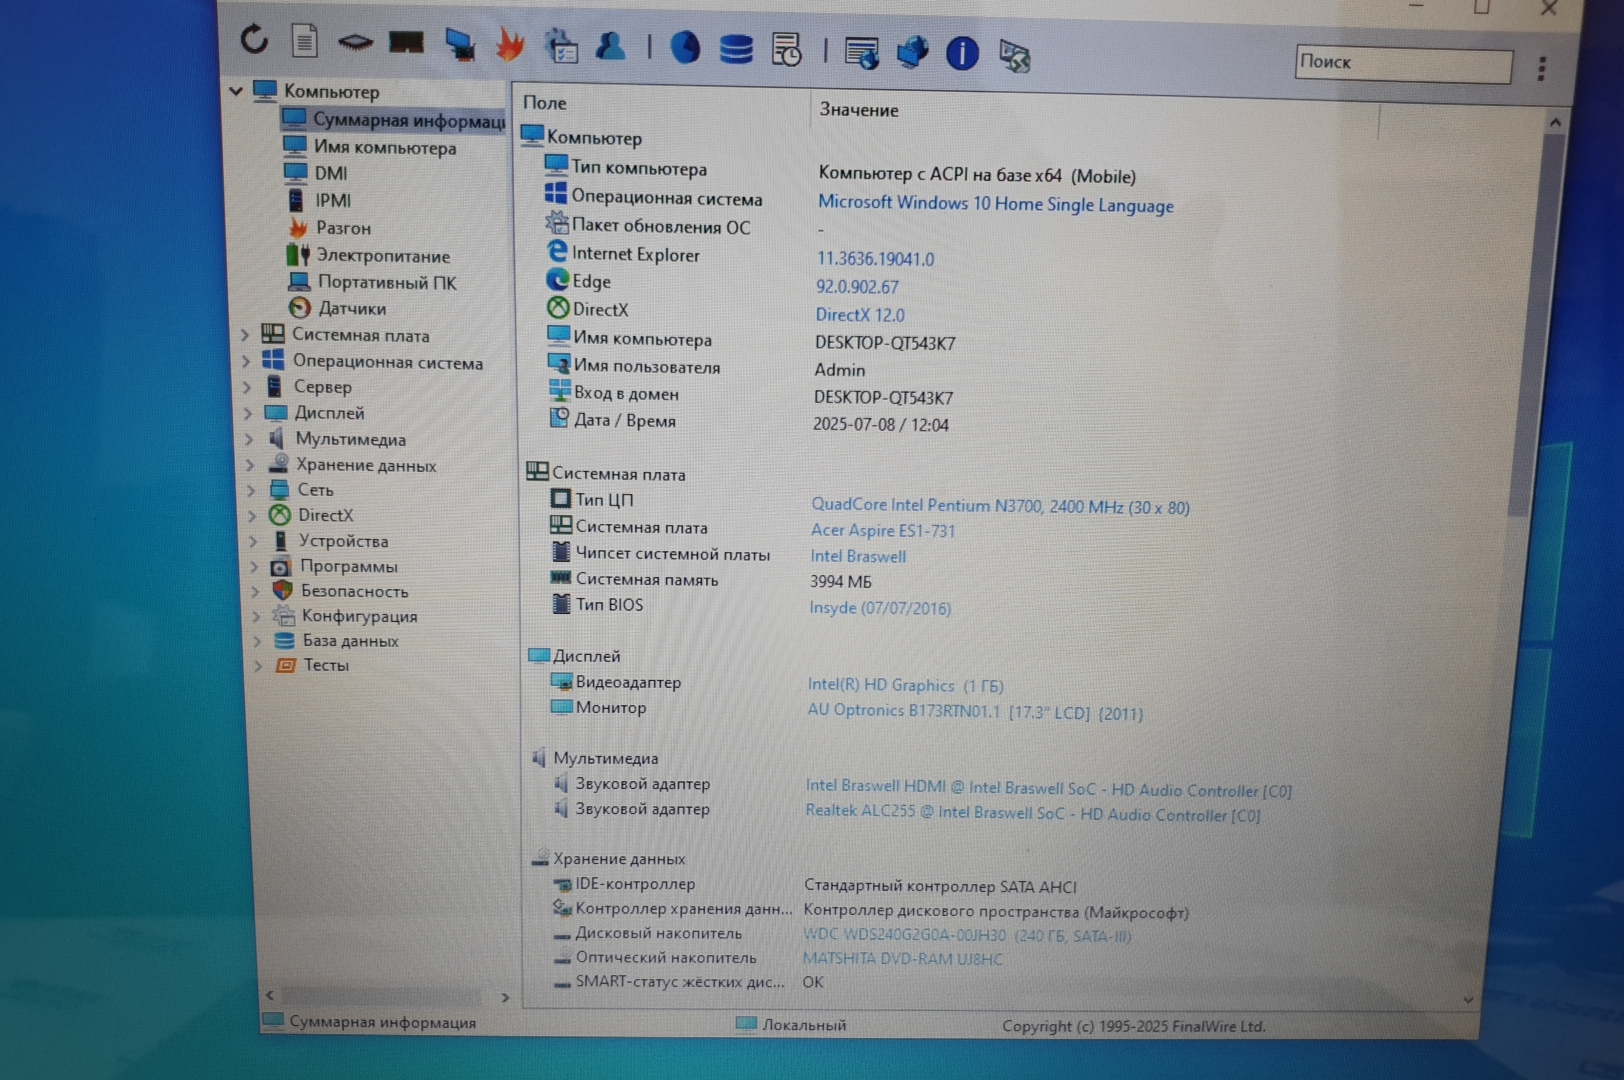Focus the Поиск search field
This screenshot has height=1080, width=1624.
click(x=1403, y=62)
